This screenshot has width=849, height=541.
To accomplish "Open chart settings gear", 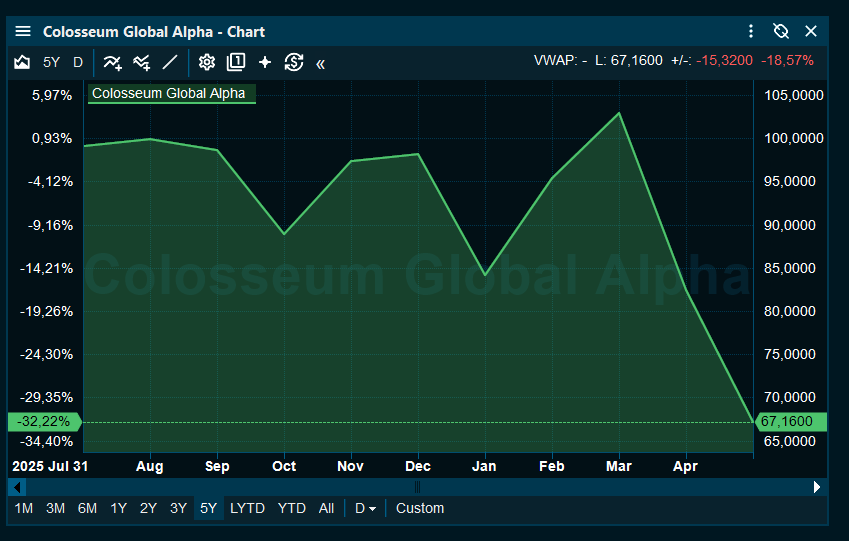I will (206, 62).
